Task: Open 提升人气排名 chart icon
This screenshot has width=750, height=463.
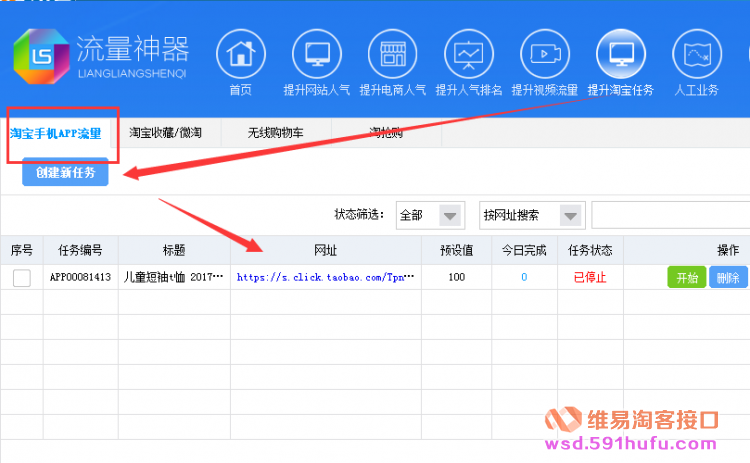Action: (469, 54)
